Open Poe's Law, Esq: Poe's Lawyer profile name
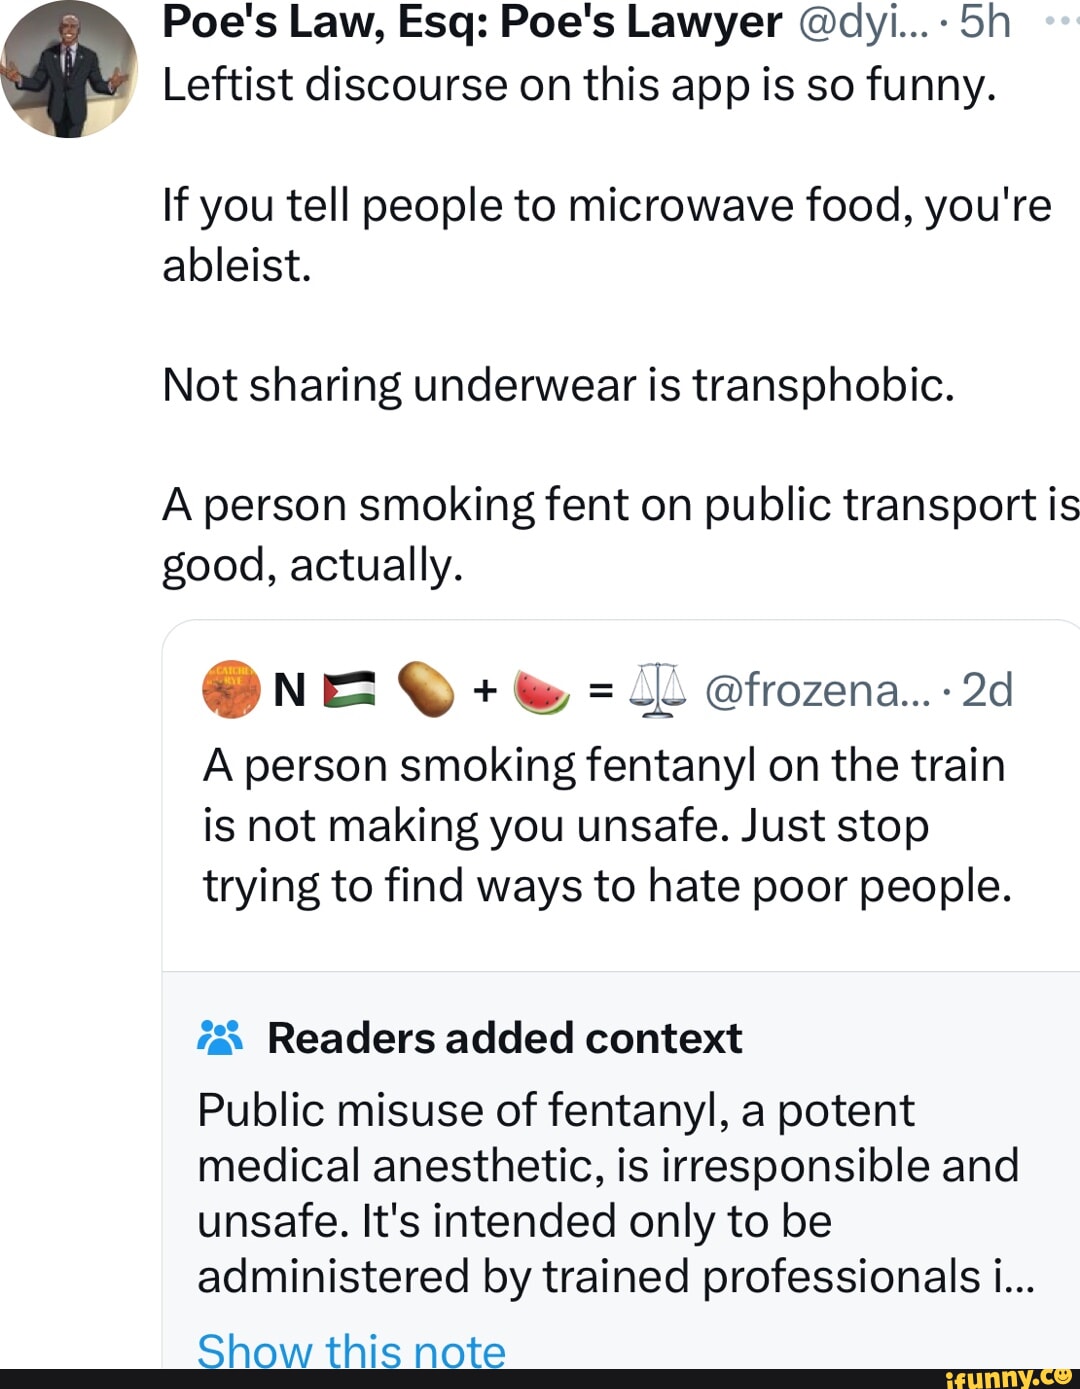Viewport: 1080px width, 1389px height. [x=472, y=22]
